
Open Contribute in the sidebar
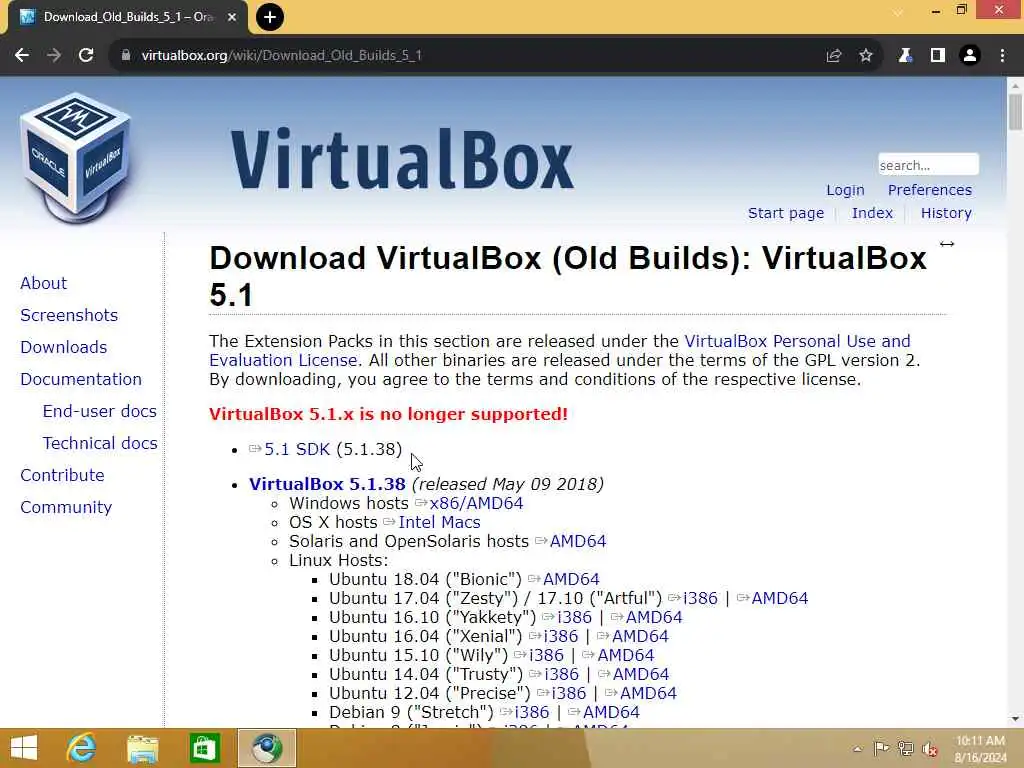click(62, 475)
